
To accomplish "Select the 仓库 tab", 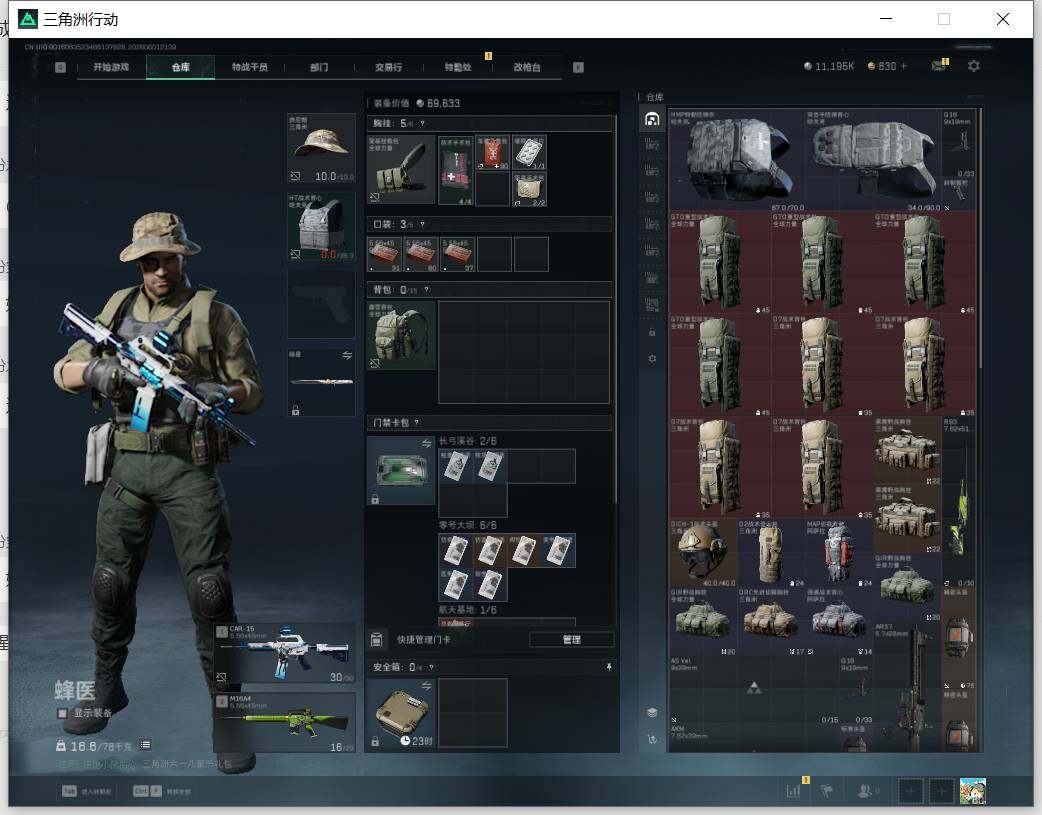I will (x=181, y=67).
